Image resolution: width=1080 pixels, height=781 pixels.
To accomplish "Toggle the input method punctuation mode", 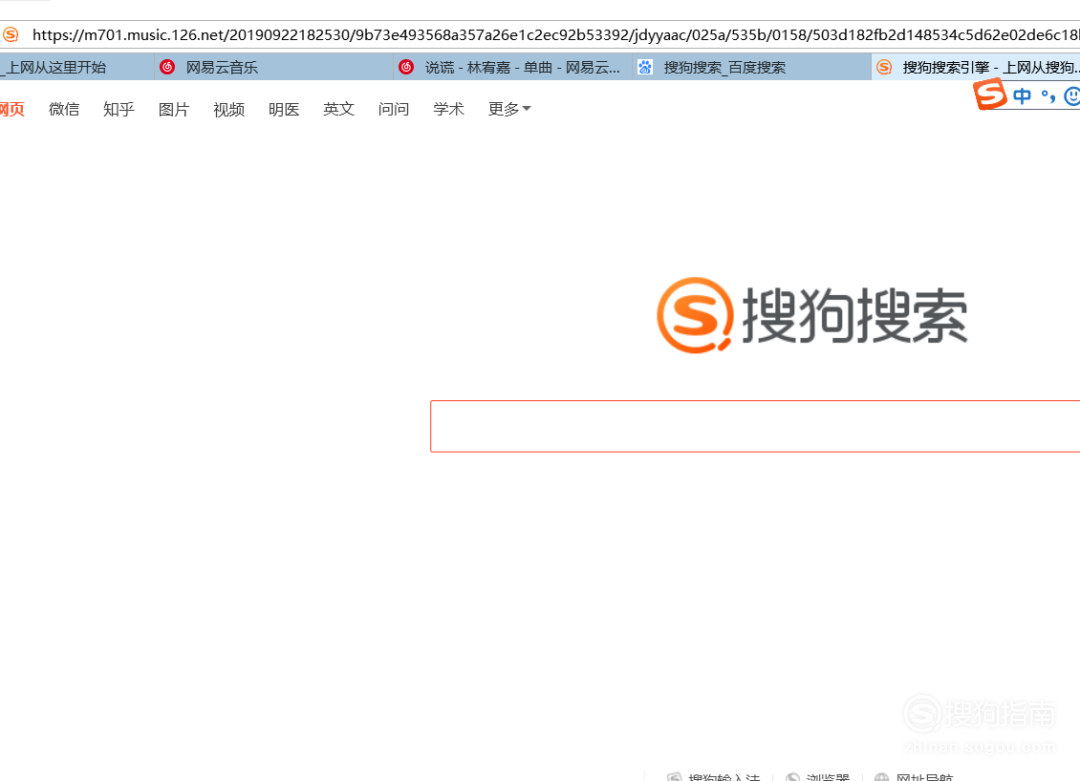I will pos(1048,96).
